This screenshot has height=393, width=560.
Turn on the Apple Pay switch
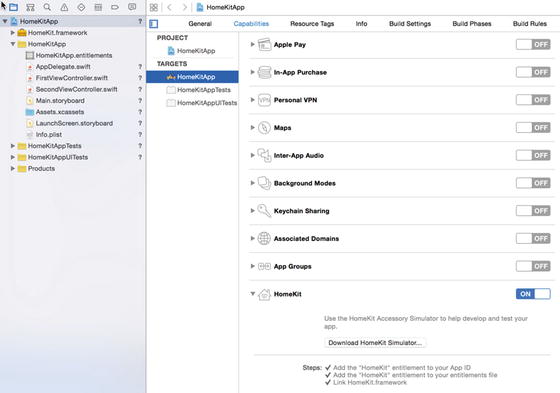pos(533,45)
